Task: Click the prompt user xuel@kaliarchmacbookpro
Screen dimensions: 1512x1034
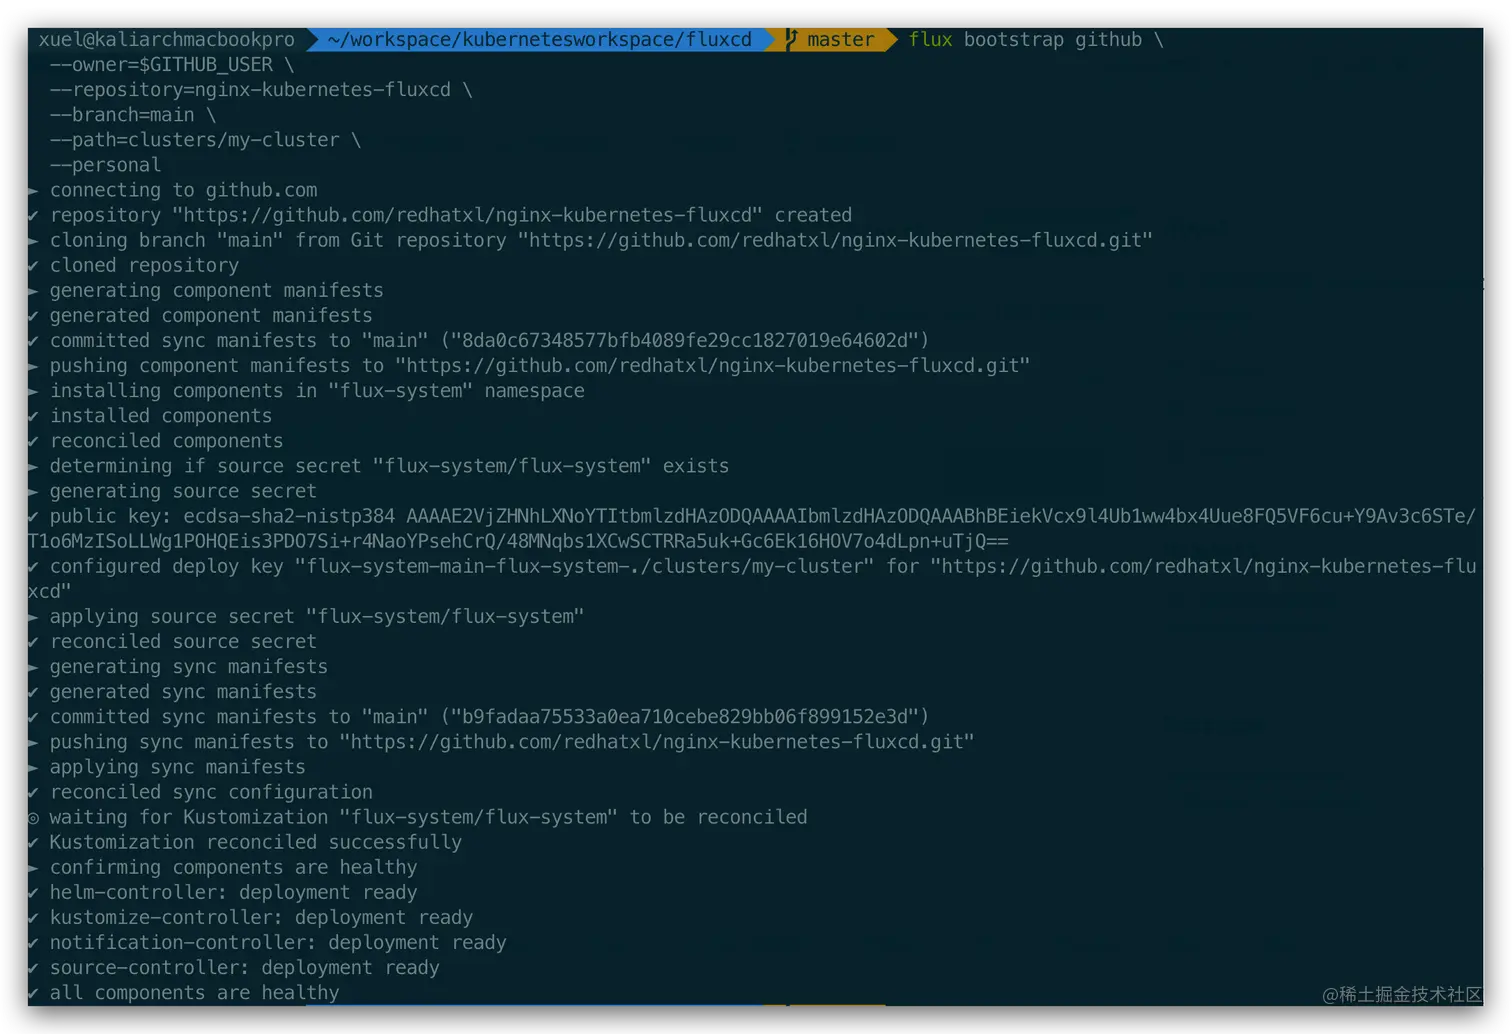Action: click(x=167, y=40)
